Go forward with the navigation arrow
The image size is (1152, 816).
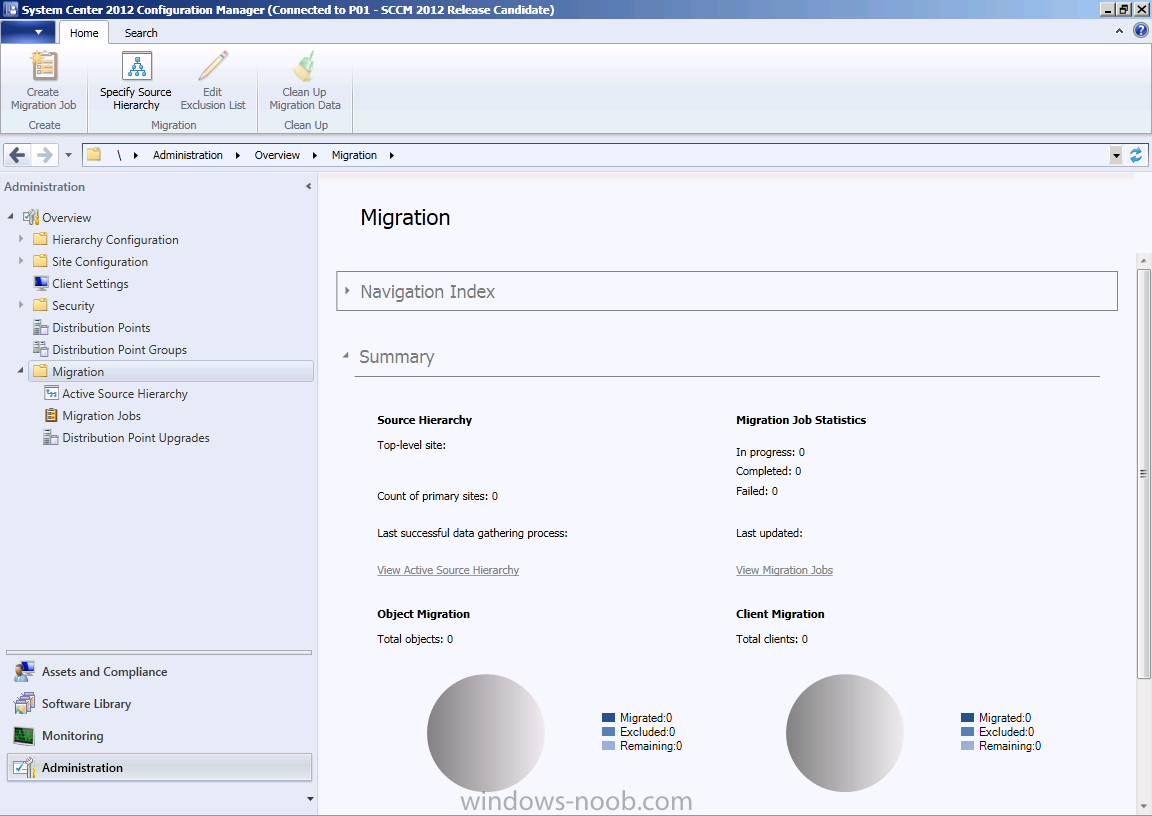pyautogui.click(x=45, y=155)
